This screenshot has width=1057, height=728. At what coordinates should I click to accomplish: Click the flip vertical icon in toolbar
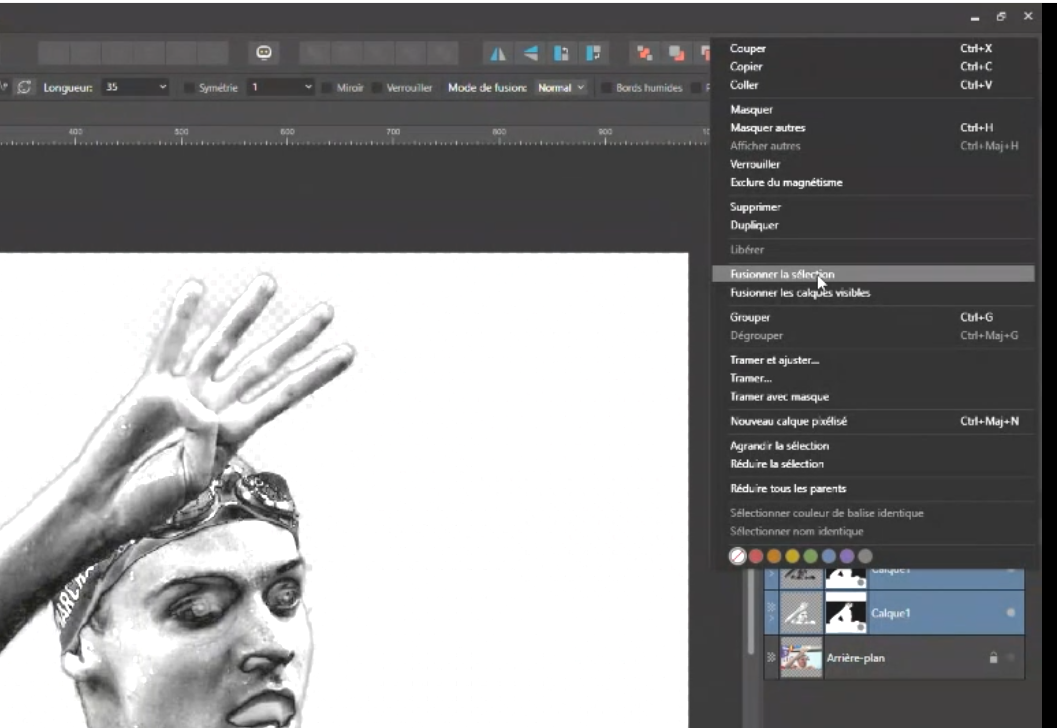pyautogui.click(x=531, y=53)
